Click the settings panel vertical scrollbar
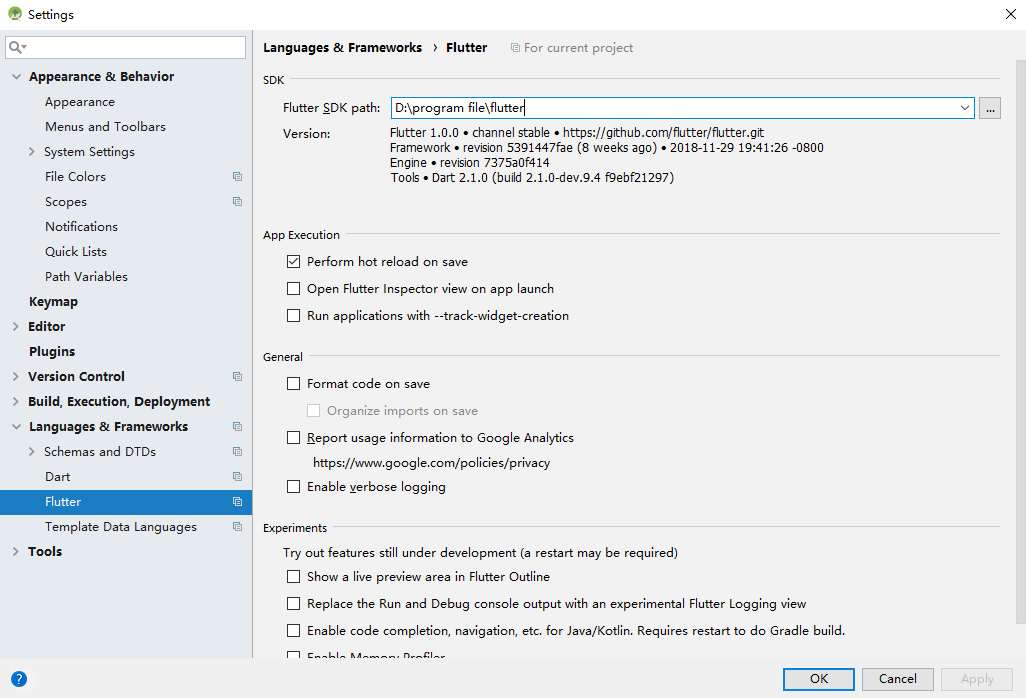The height and width of the screenshot is (698, 1026). (1020, 340)
